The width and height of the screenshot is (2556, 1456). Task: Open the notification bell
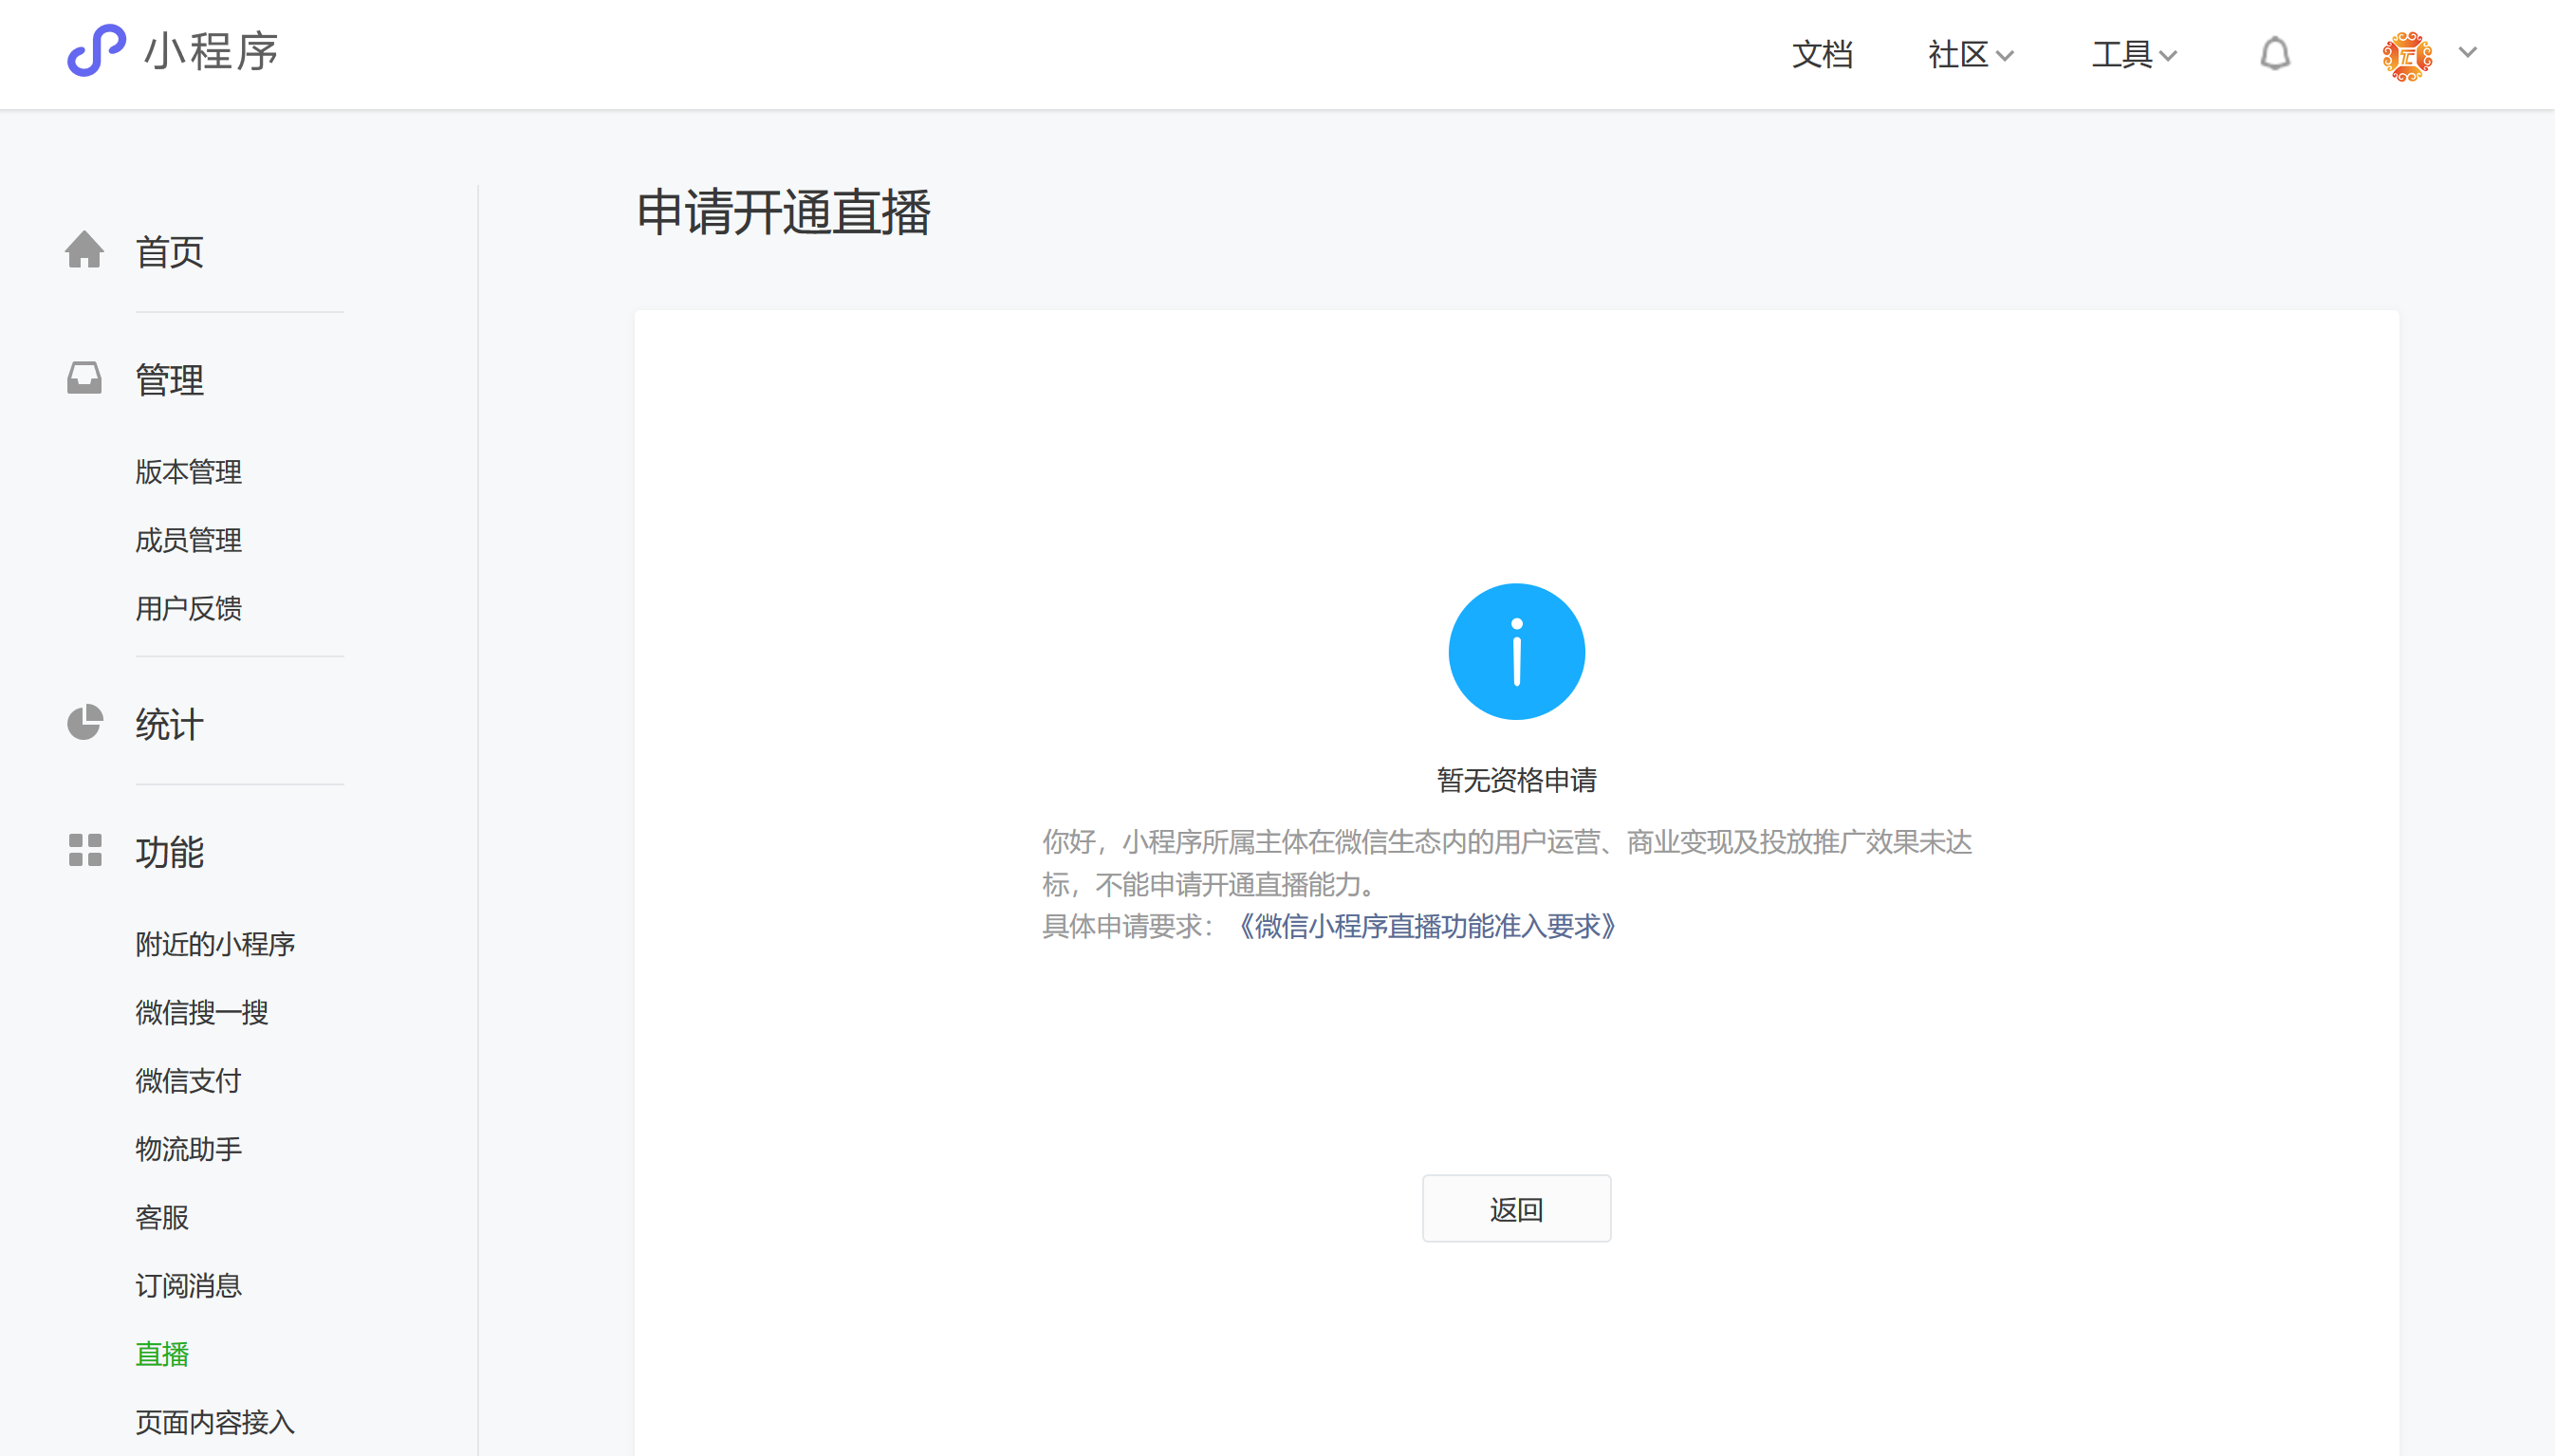point(2274,54)
